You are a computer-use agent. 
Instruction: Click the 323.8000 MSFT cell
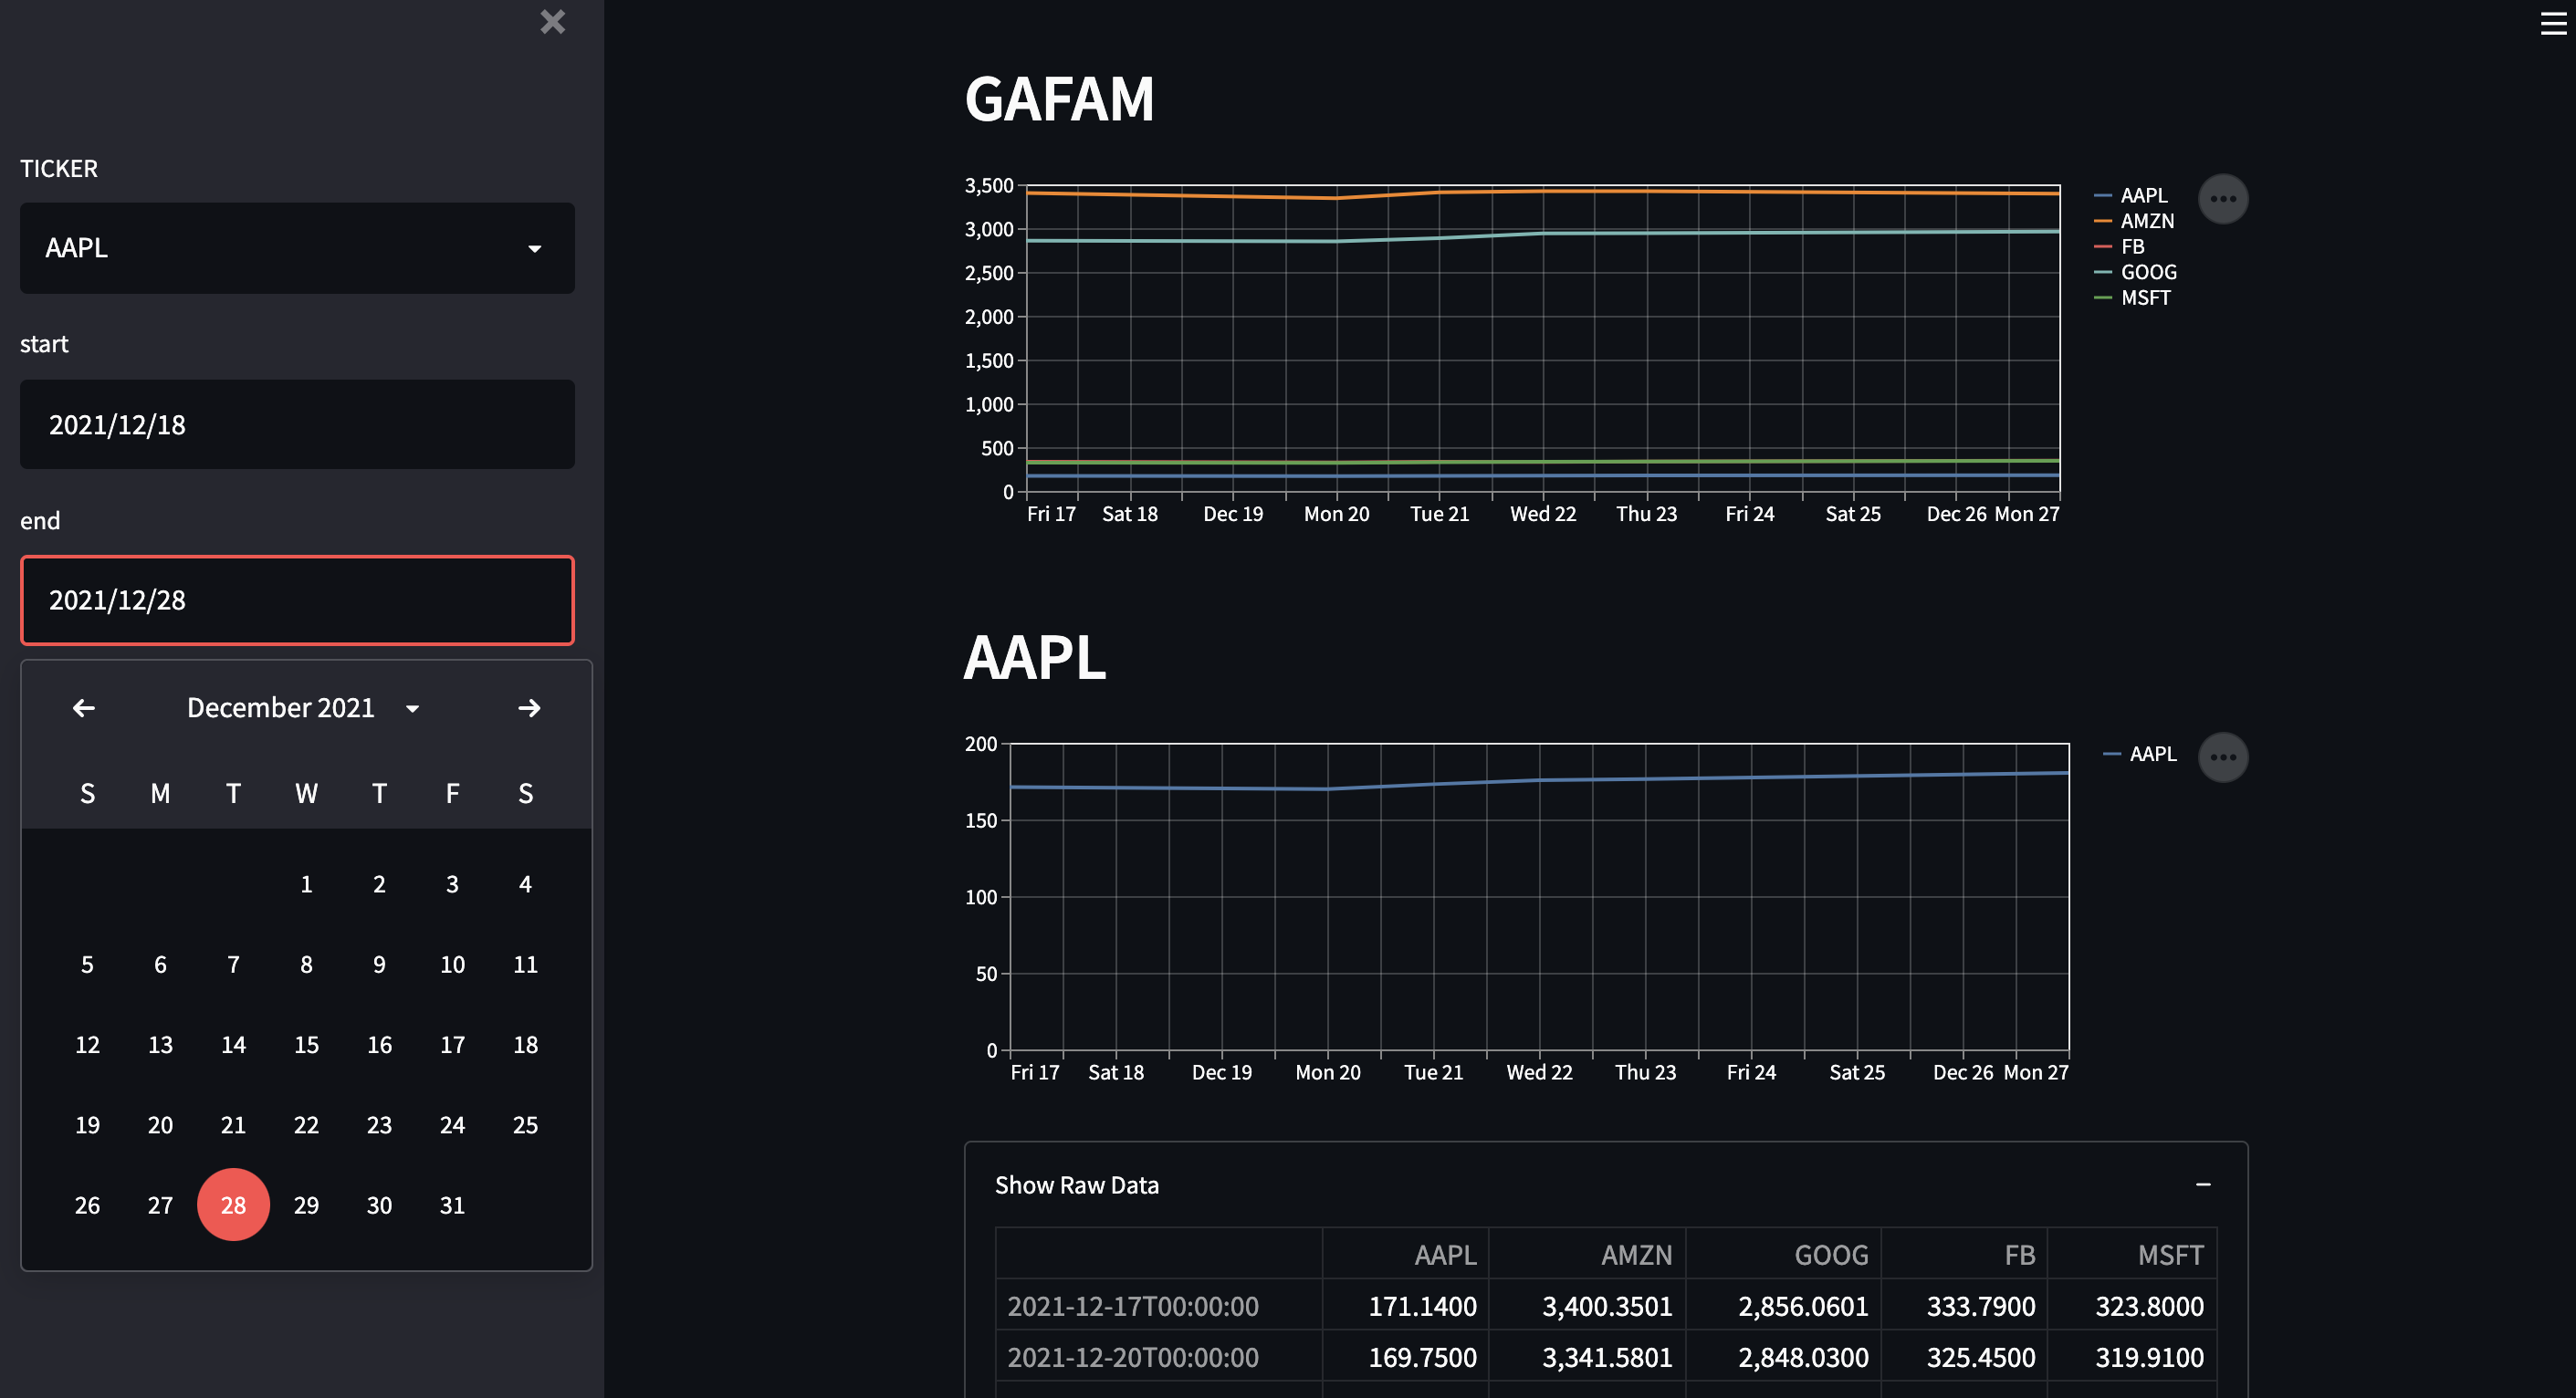coord(2132,1306)
